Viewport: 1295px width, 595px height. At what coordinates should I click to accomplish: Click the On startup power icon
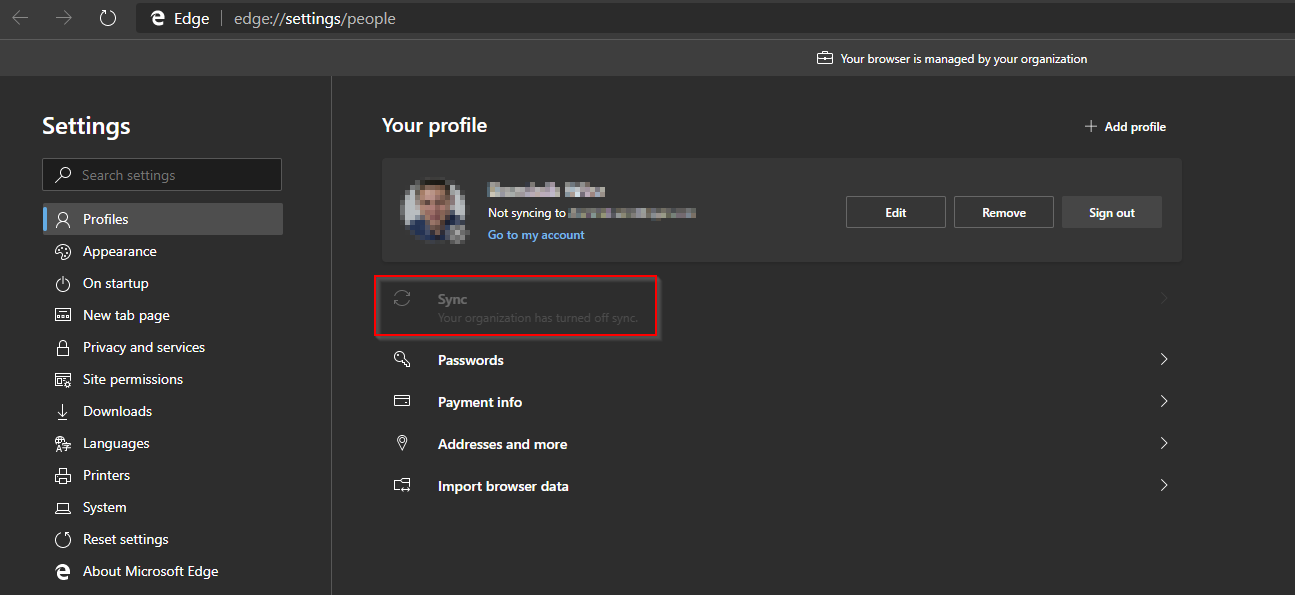pyautogui.click(x=62, y=283)
